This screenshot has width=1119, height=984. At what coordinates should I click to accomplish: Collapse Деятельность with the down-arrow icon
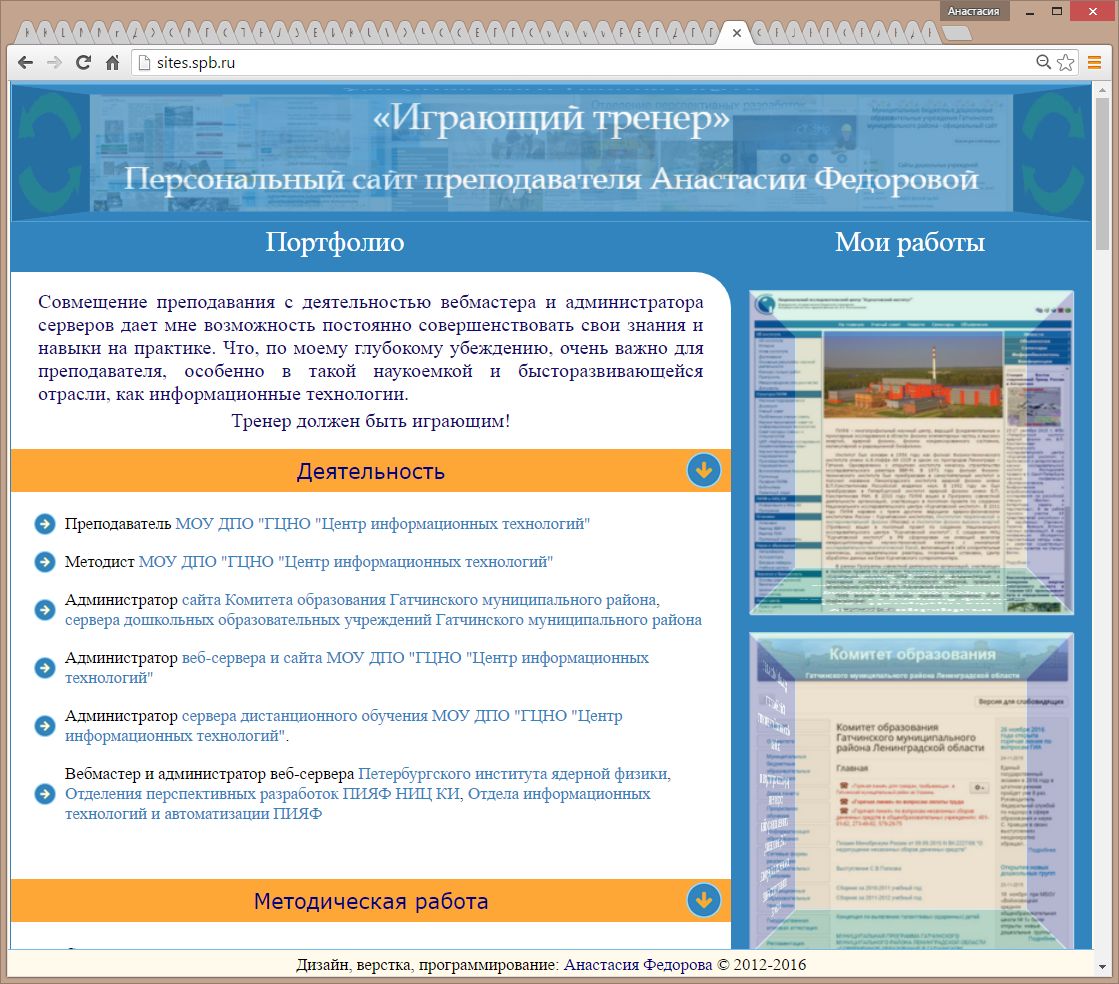[x=704, y=470]
